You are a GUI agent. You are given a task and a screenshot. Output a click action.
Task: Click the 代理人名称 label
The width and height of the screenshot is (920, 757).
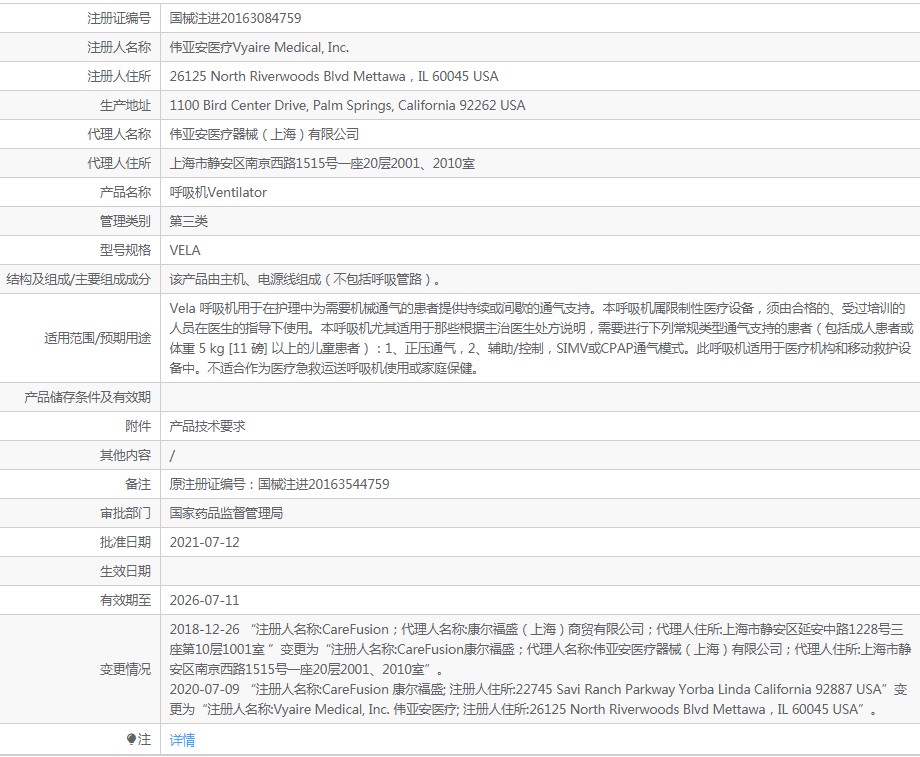[x=119, y=134]
